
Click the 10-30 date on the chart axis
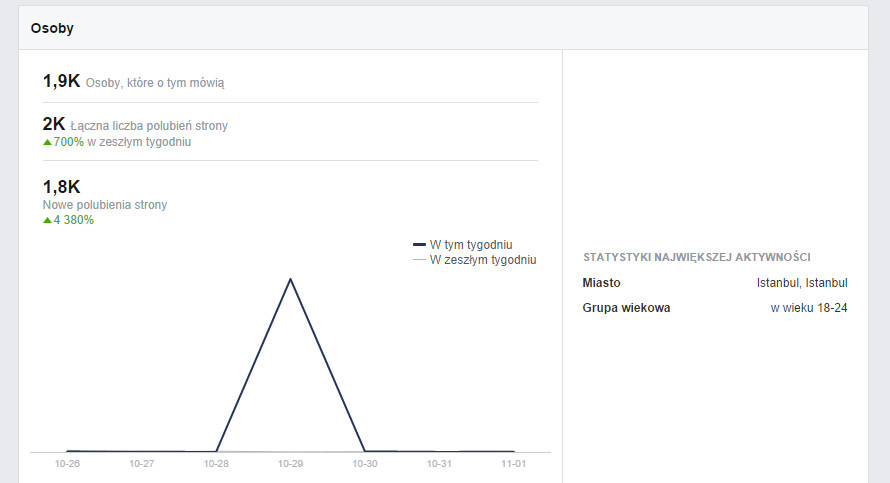pyautogui.click(x=365, y=464)
